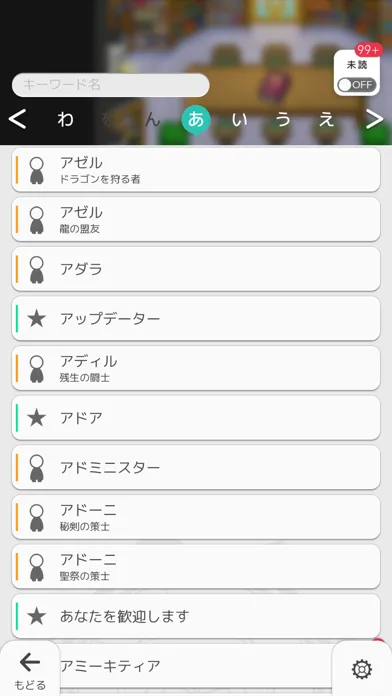Tap the star icon next to アドア
Image resolution: width=392 pixels, height=696 pixels.
click(x=36, y=418)
